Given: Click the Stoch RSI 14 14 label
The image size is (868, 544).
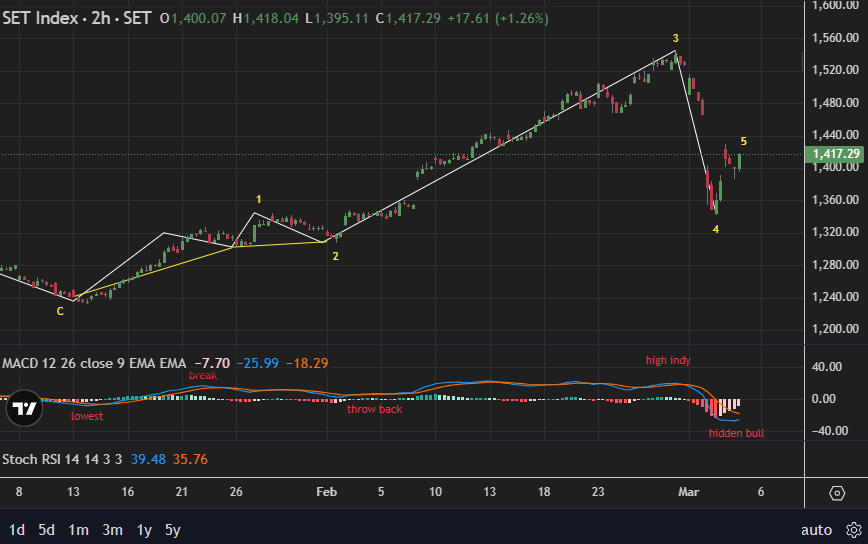Looking at the screenshot, I should (62, 459).
